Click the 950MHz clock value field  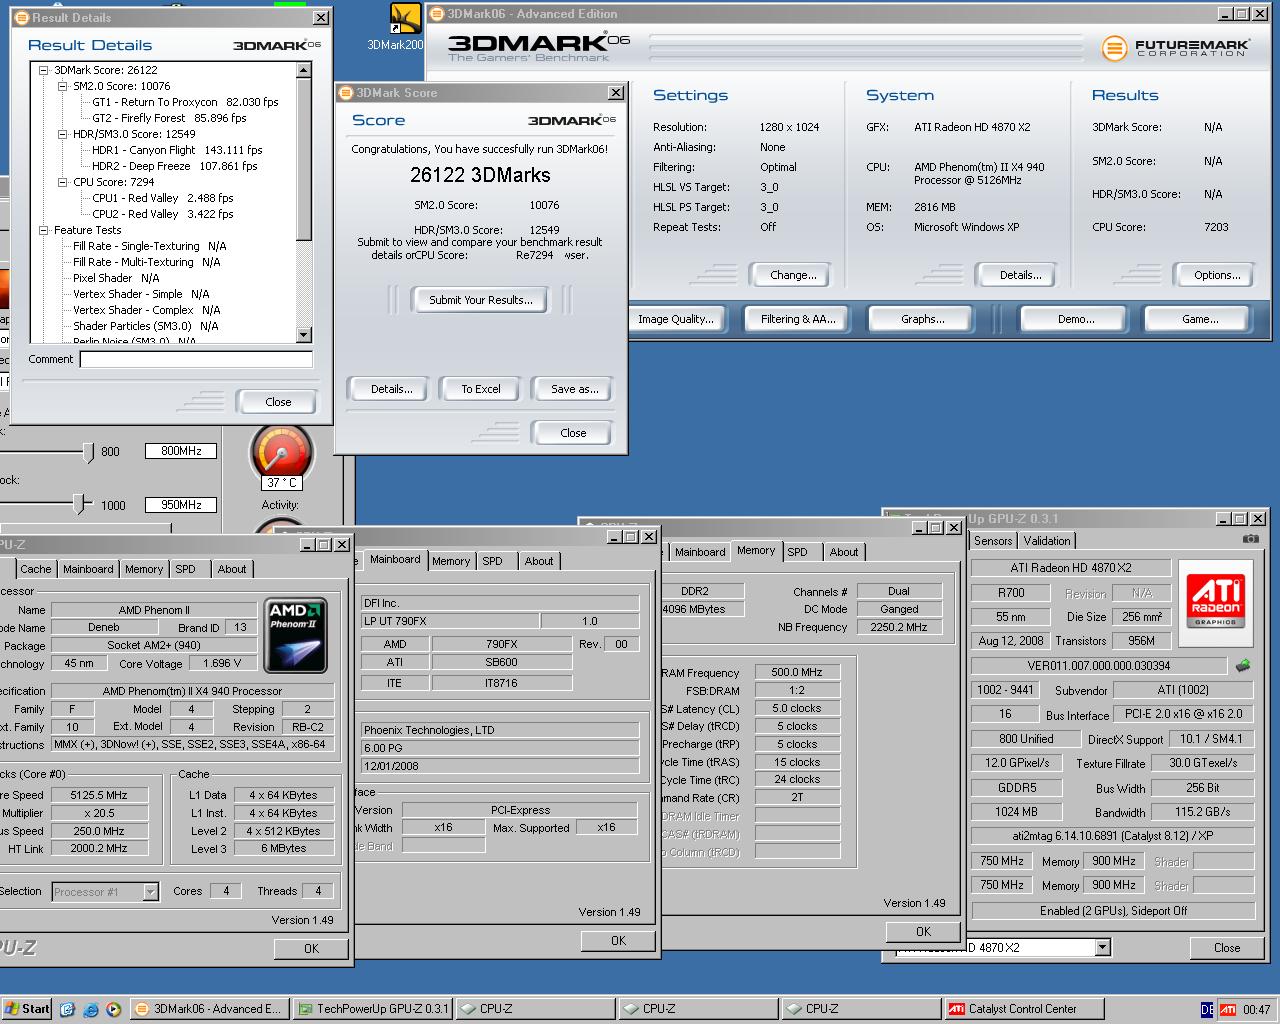(181, 505)
